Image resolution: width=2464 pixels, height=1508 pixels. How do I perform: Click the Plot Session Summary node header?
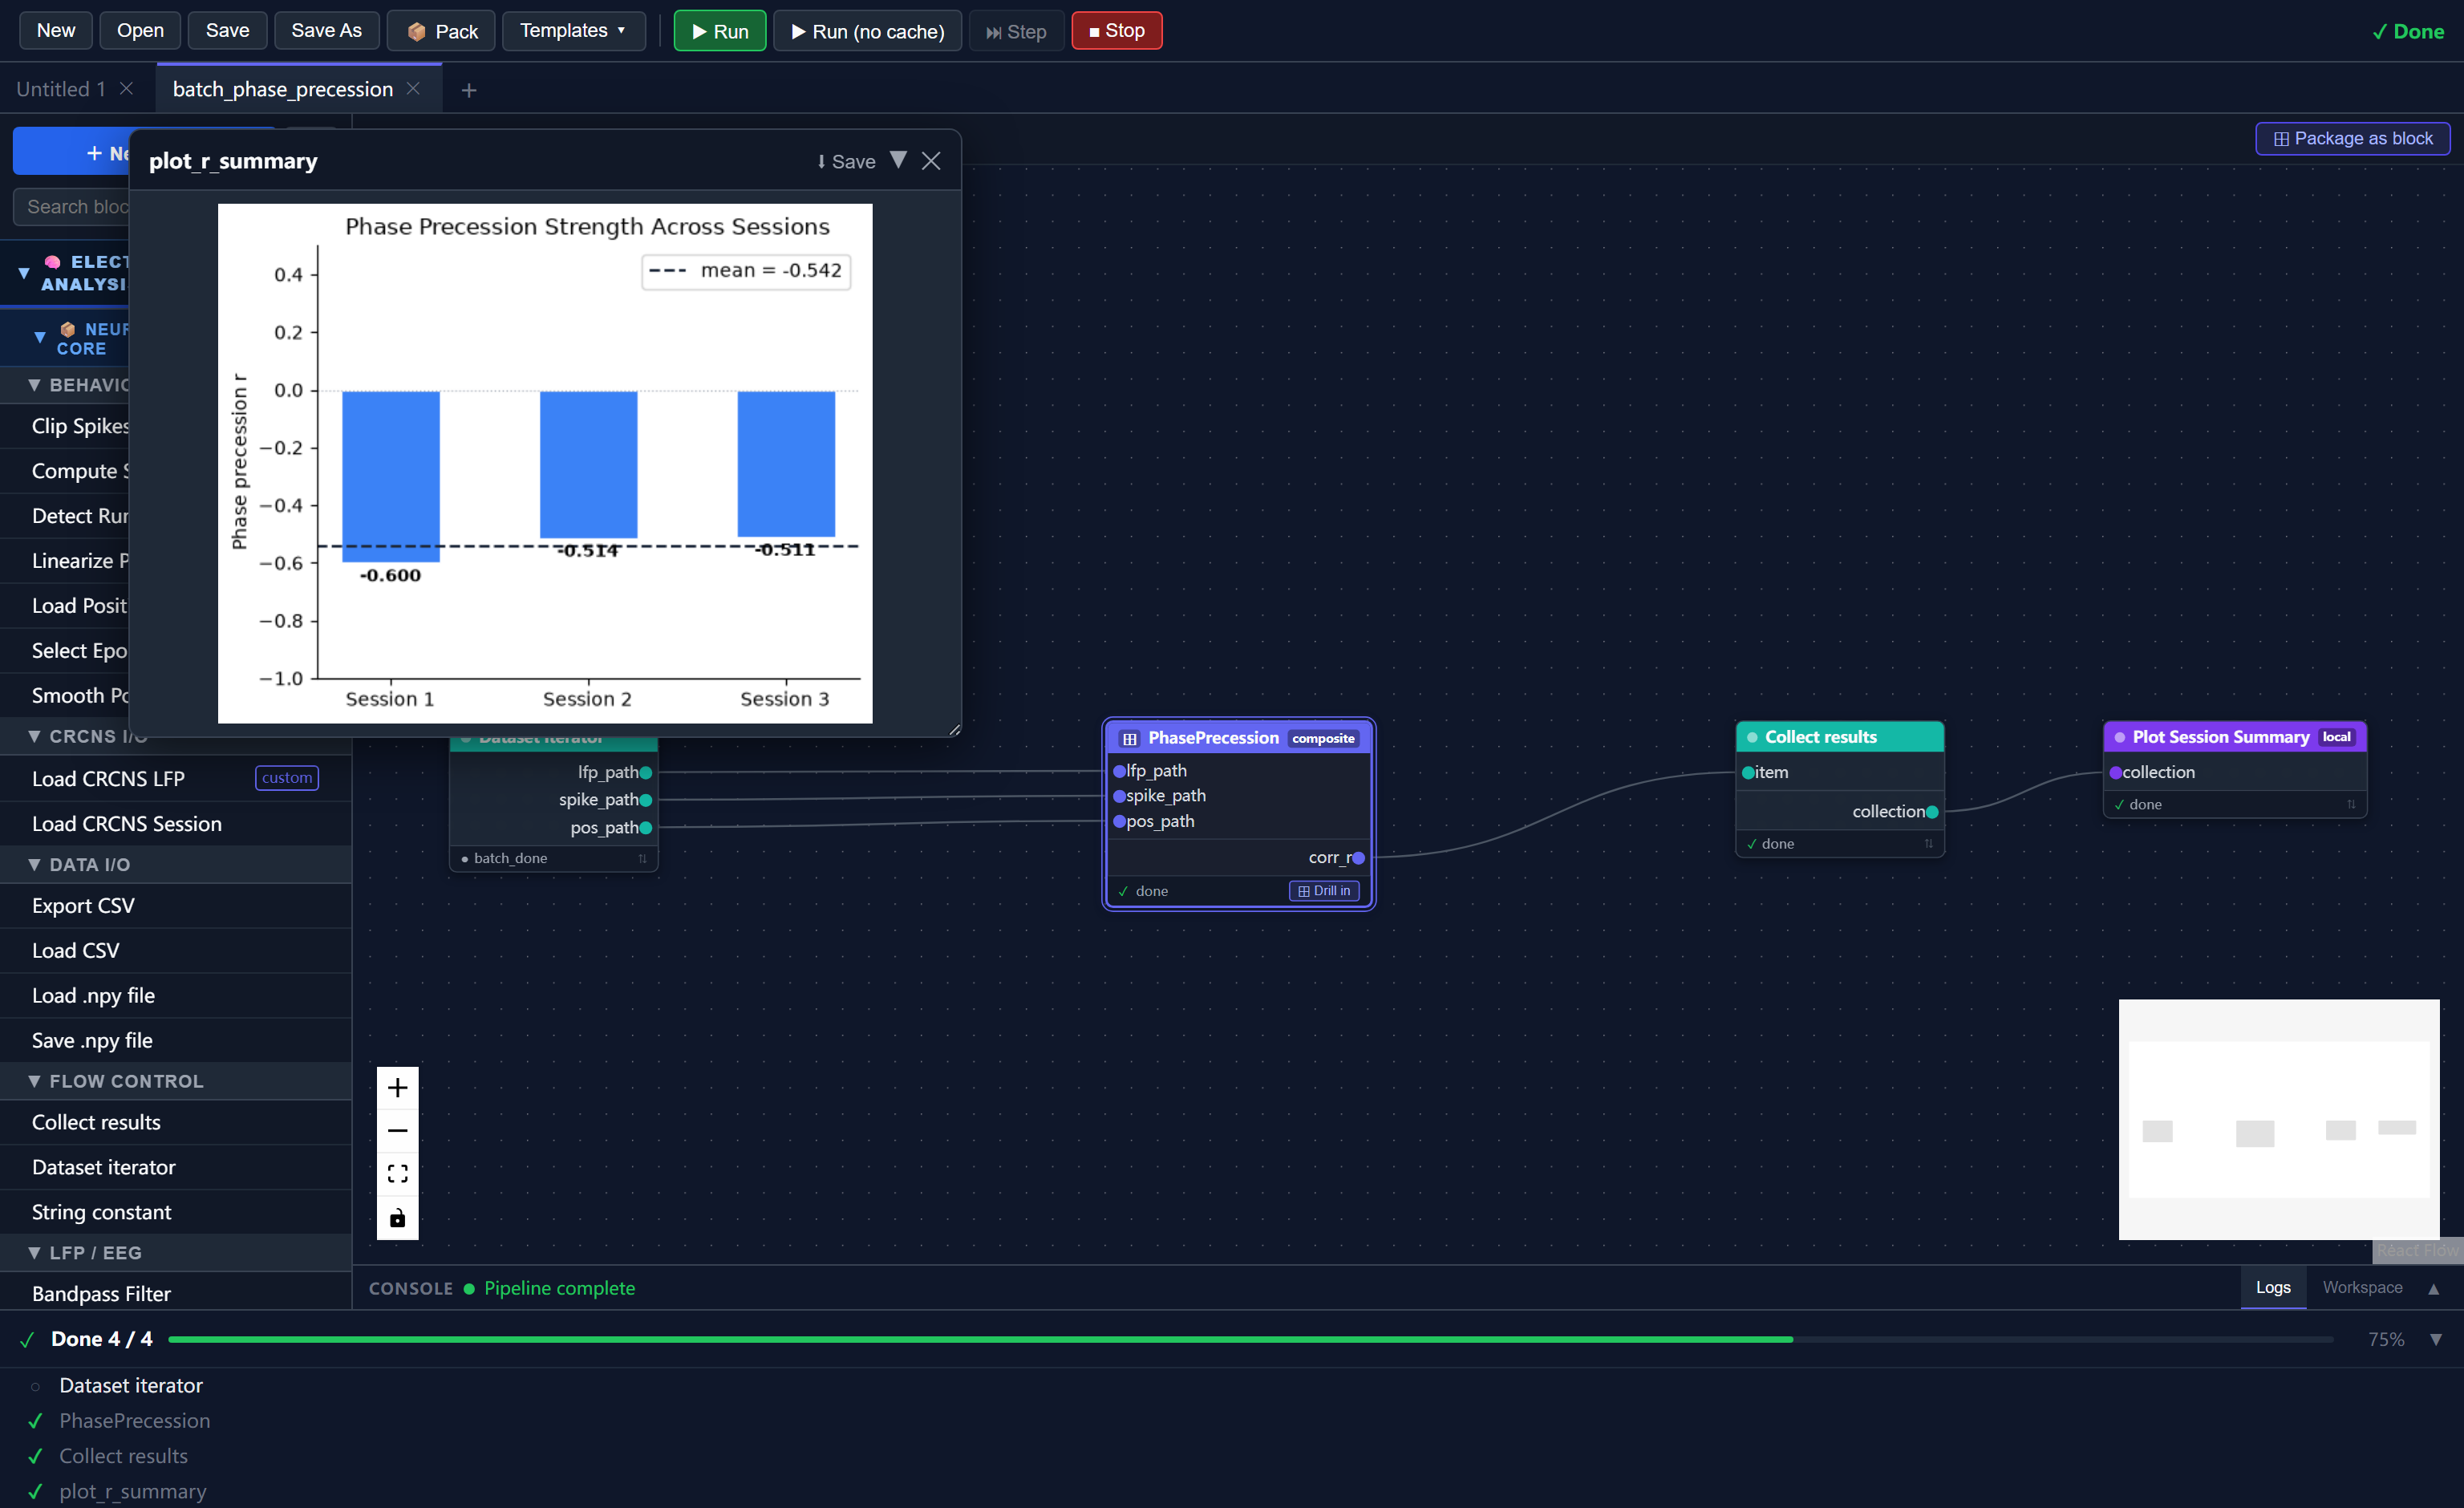2234,737
